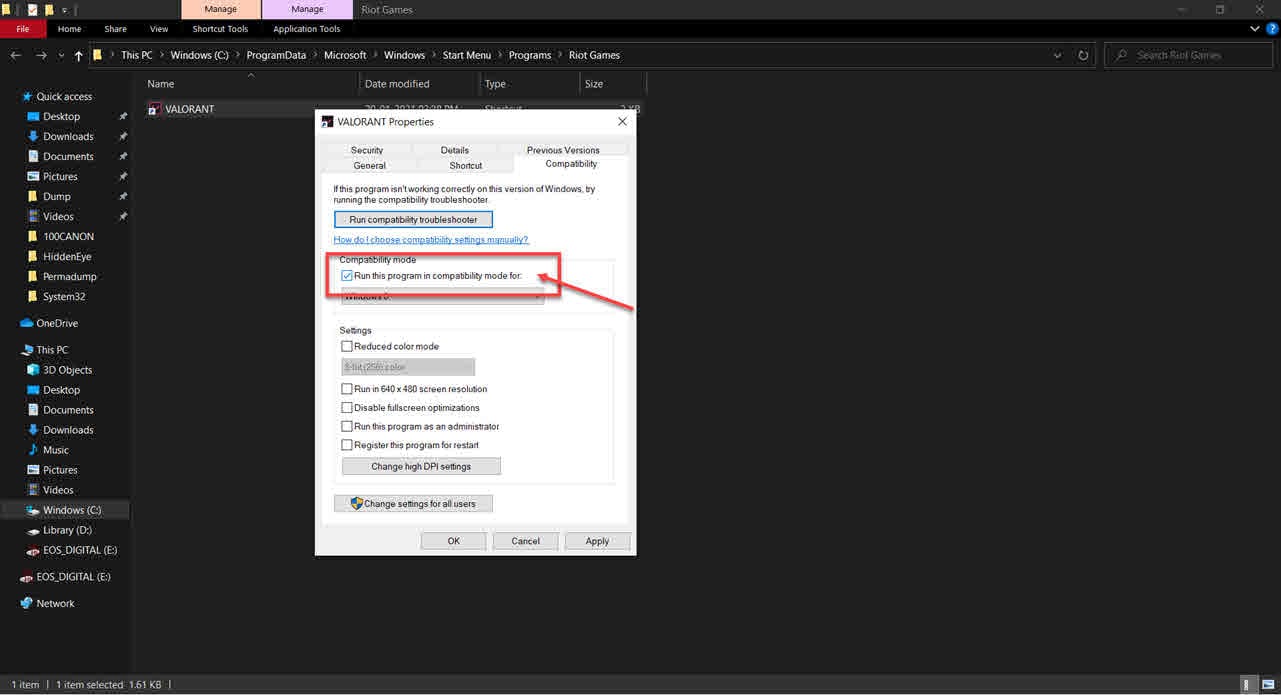
Task: Go up one folder level
Action: [79, 56]
